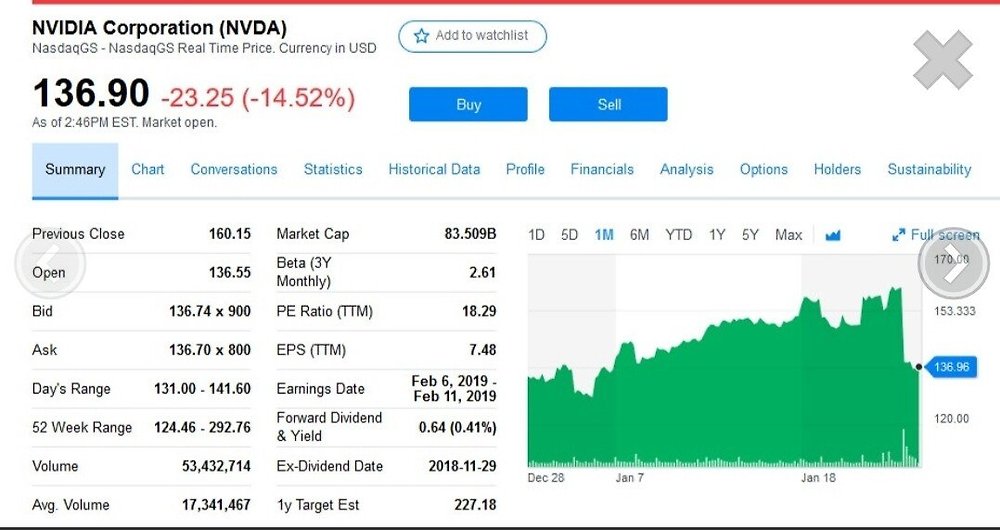
Task: Open the Financials tab
Action: (x=602, y=170)
